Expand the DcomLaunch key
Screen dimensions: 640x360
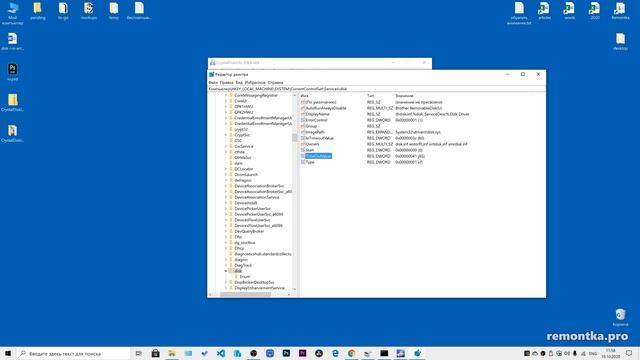click(x=226, y=174)
